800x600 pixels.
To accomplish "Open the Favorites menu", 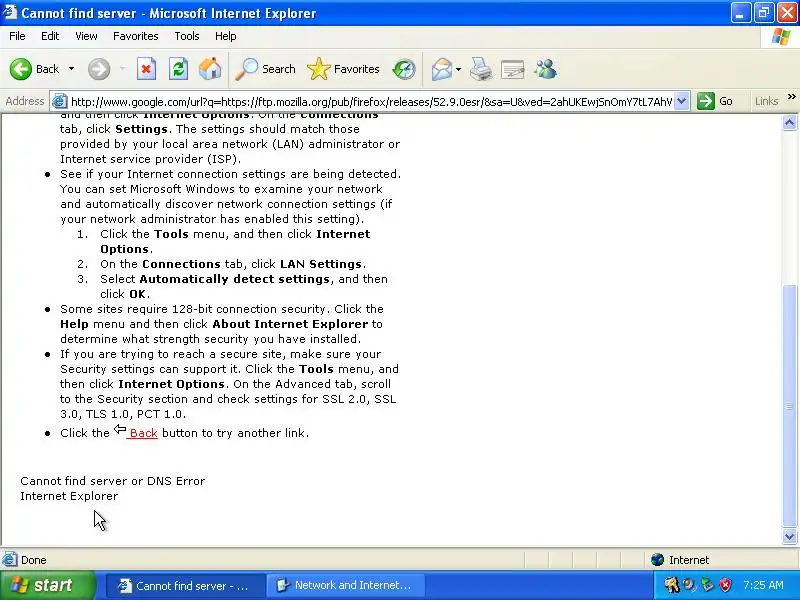I will coord(136,36).
